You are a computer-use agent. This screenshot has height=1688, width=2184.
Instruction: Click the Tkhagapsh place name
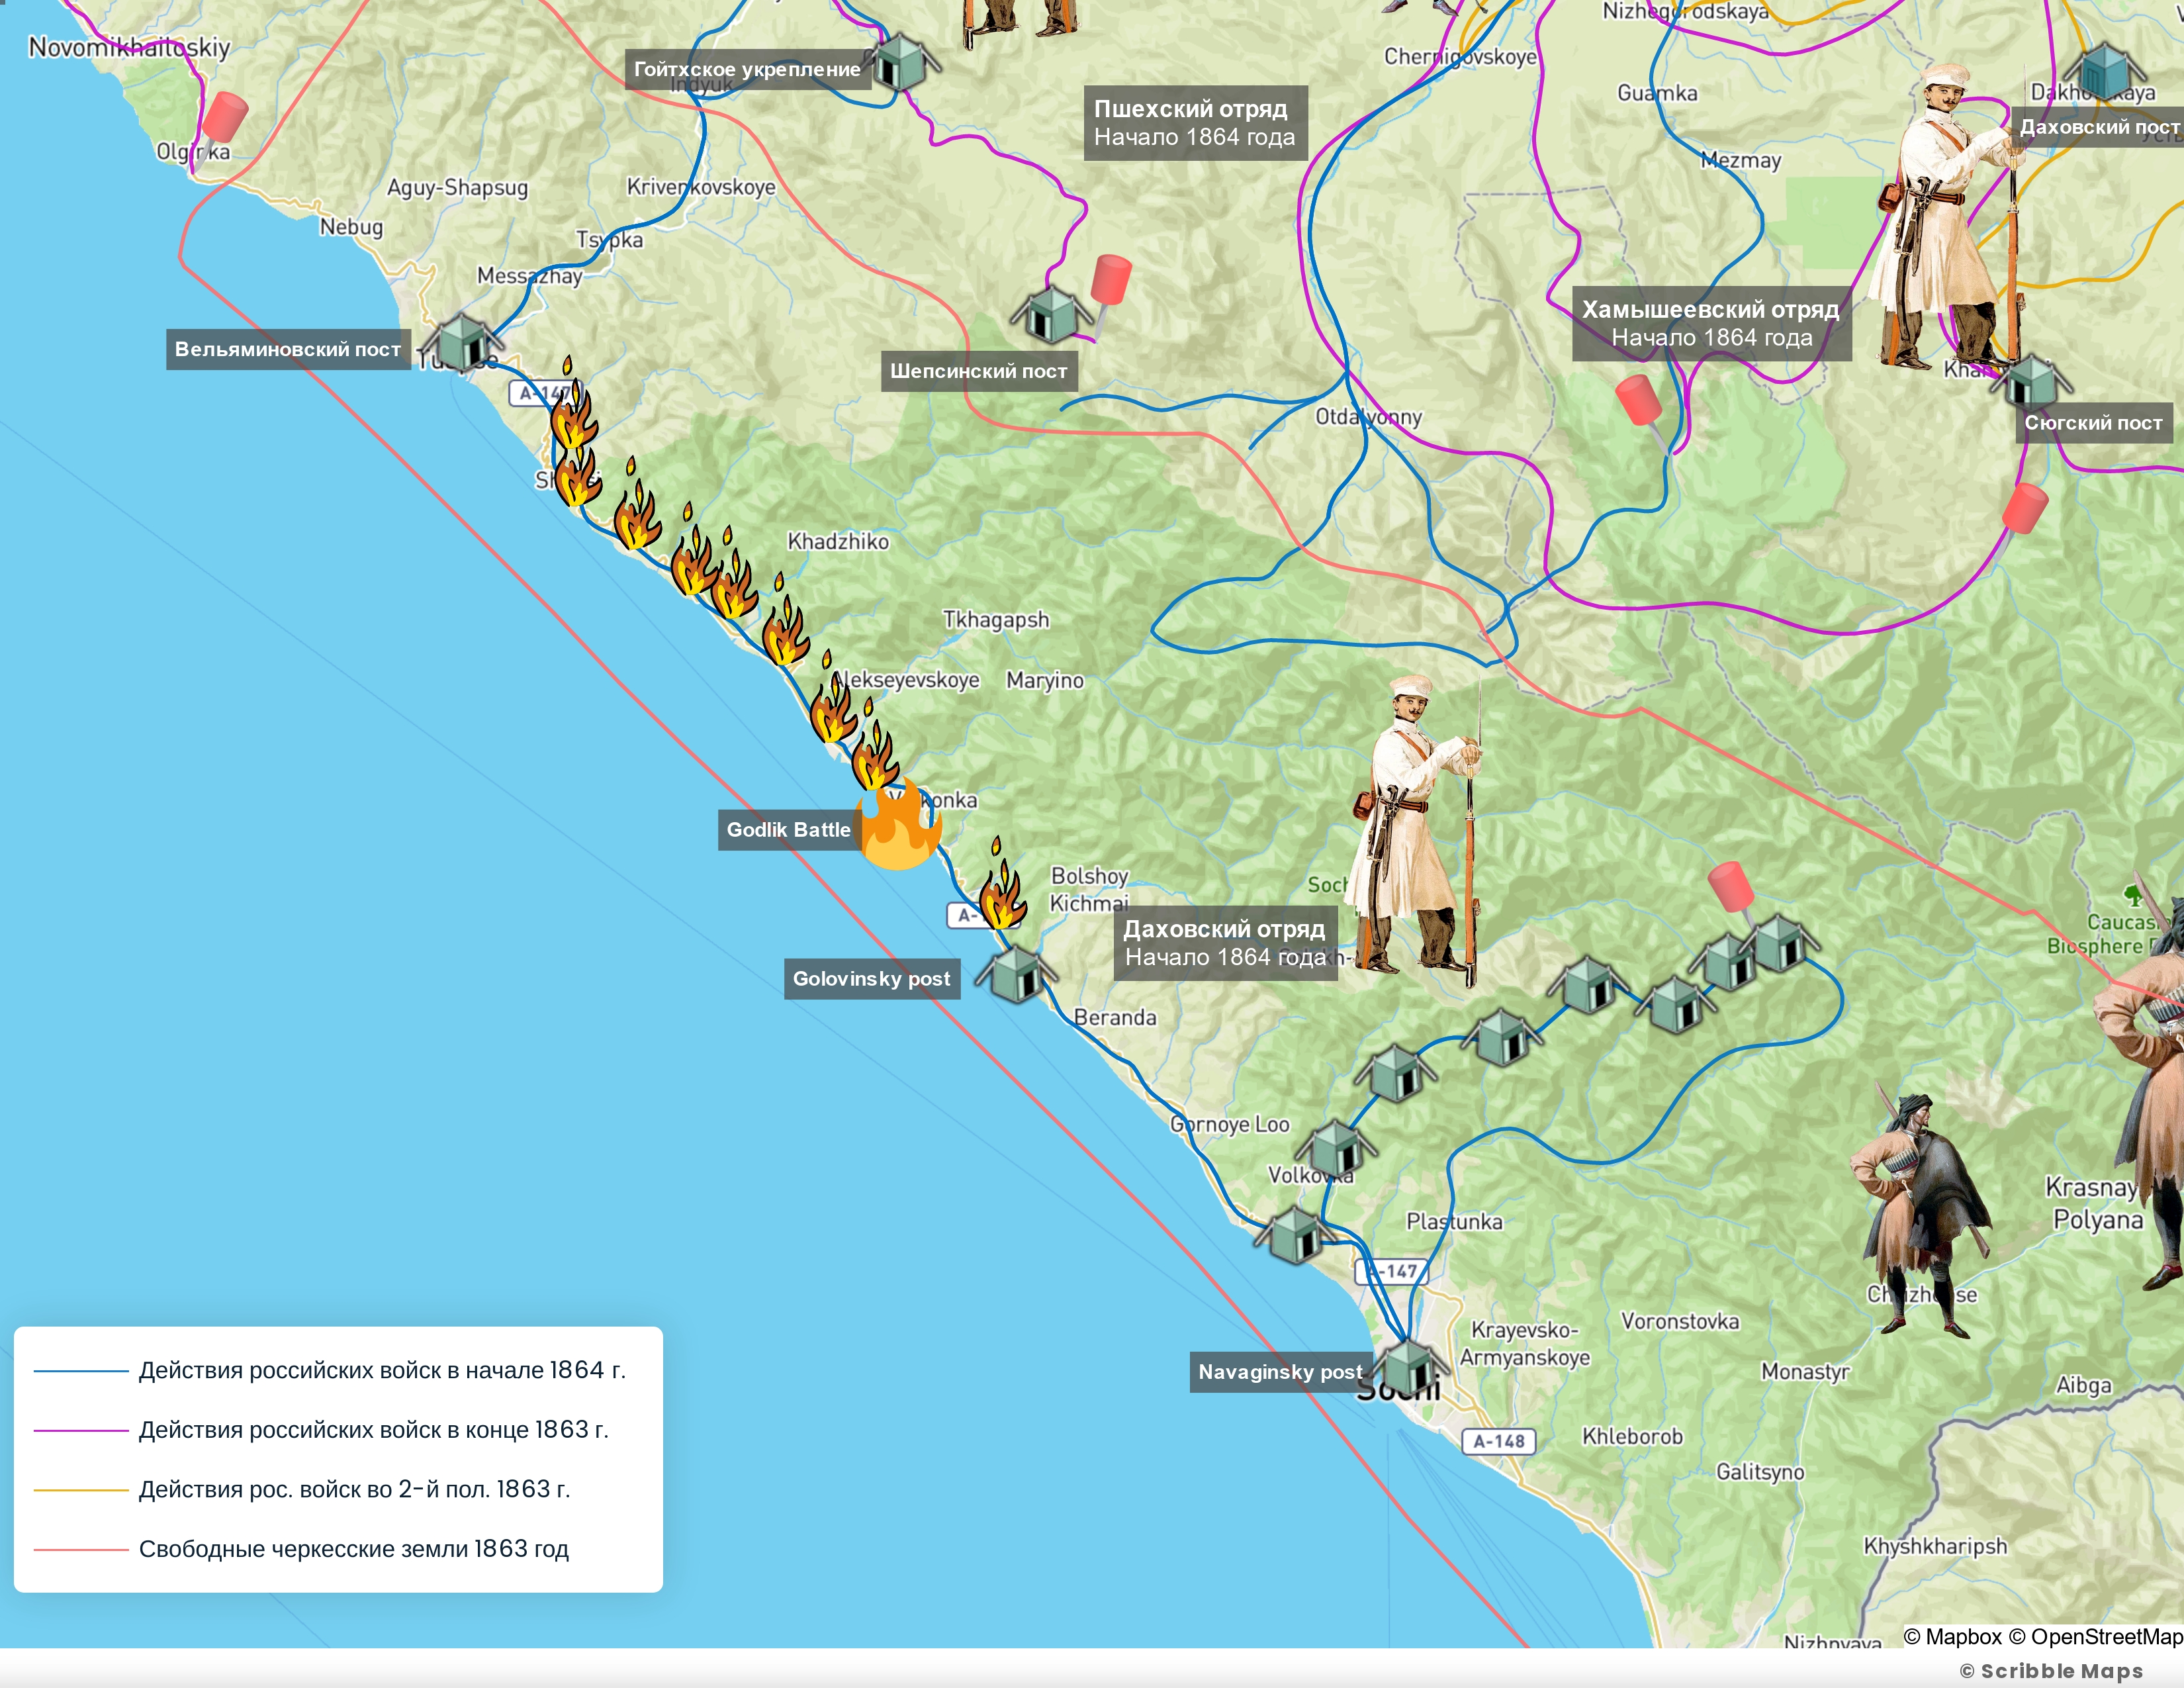(996, 620)
